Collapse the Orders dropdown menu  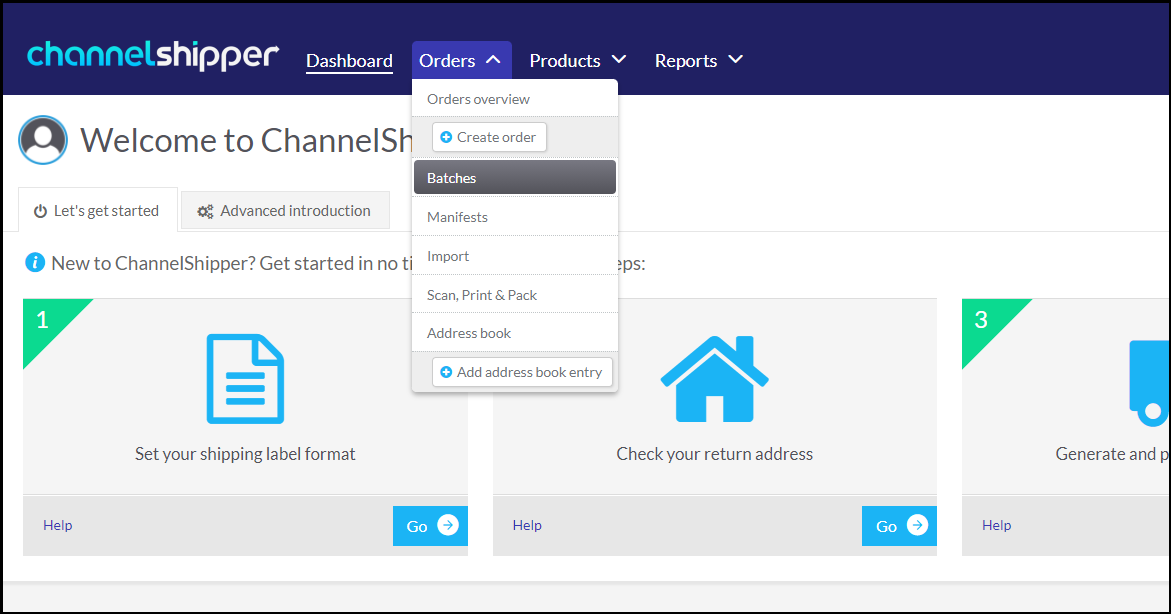click(x=461, y=61)
